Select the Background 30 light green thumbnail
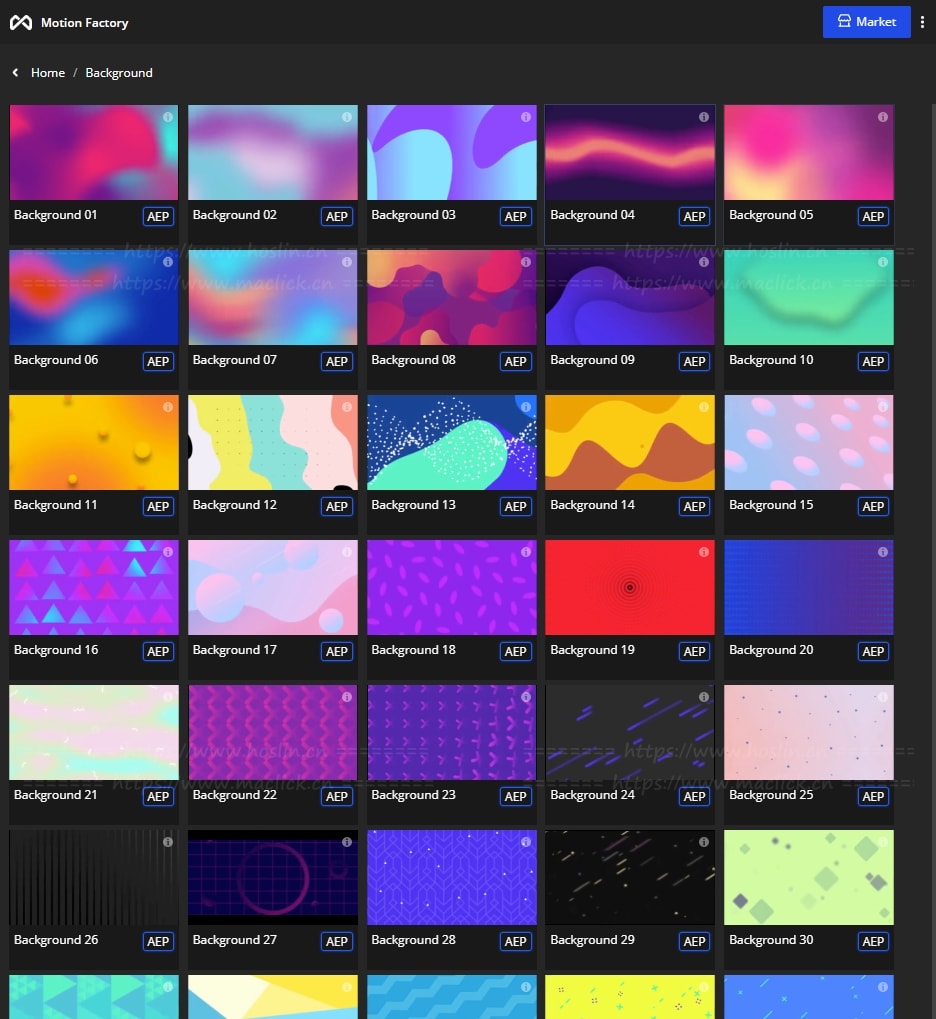The width and height of the screenshot is (936, 1019). (809, 877)
